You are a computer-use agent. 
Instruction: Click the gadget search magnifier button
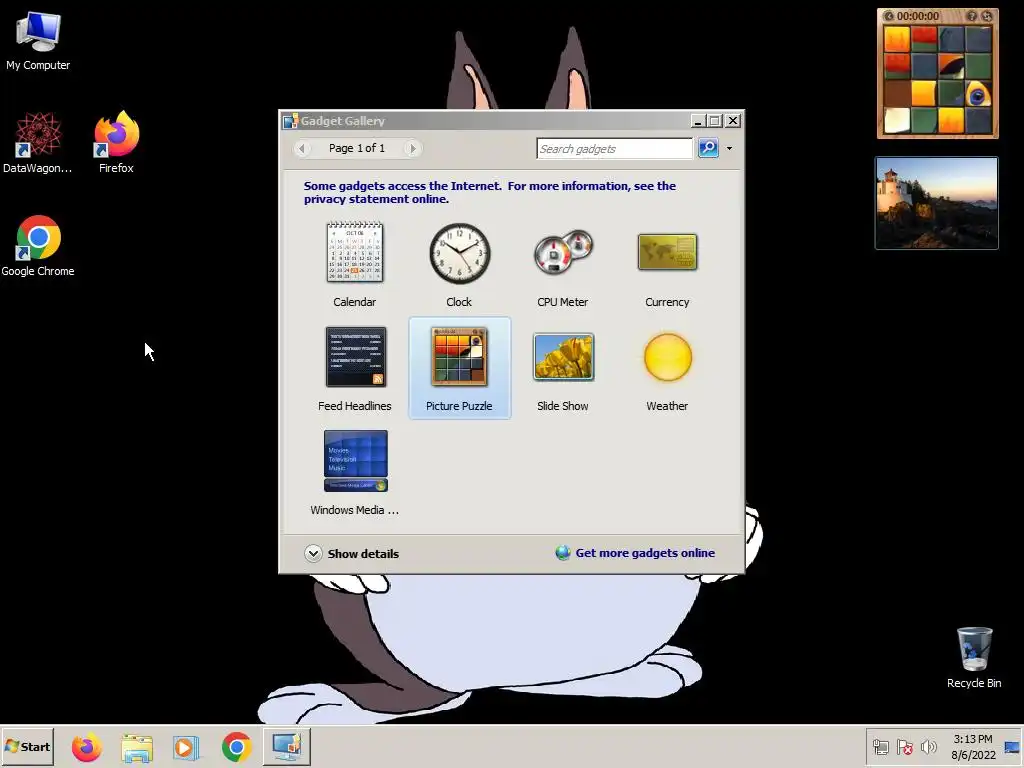pyautogui.click(x=708, y=148)
